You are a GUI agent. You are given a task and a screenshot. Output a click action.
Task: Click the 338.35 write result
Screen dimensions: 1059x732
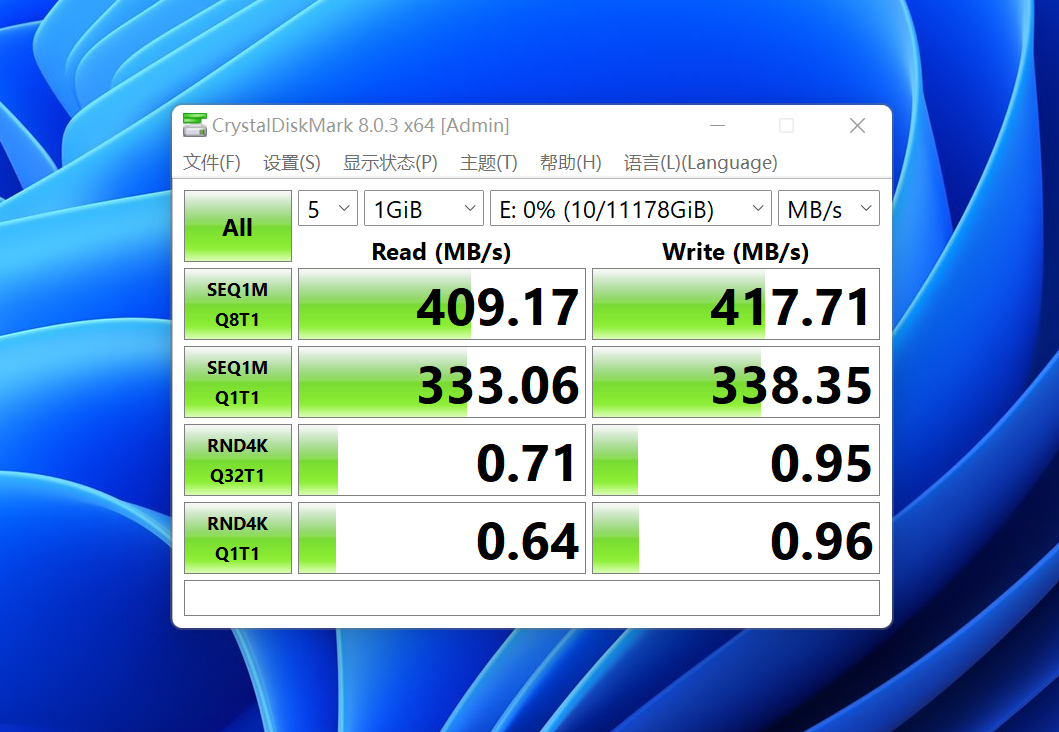coord(735,382)
